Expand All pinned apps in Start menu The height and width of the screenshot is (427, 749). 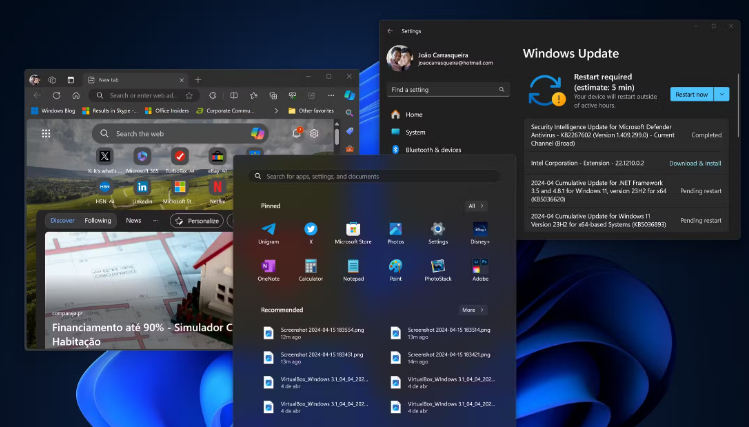tap(476, 206)
